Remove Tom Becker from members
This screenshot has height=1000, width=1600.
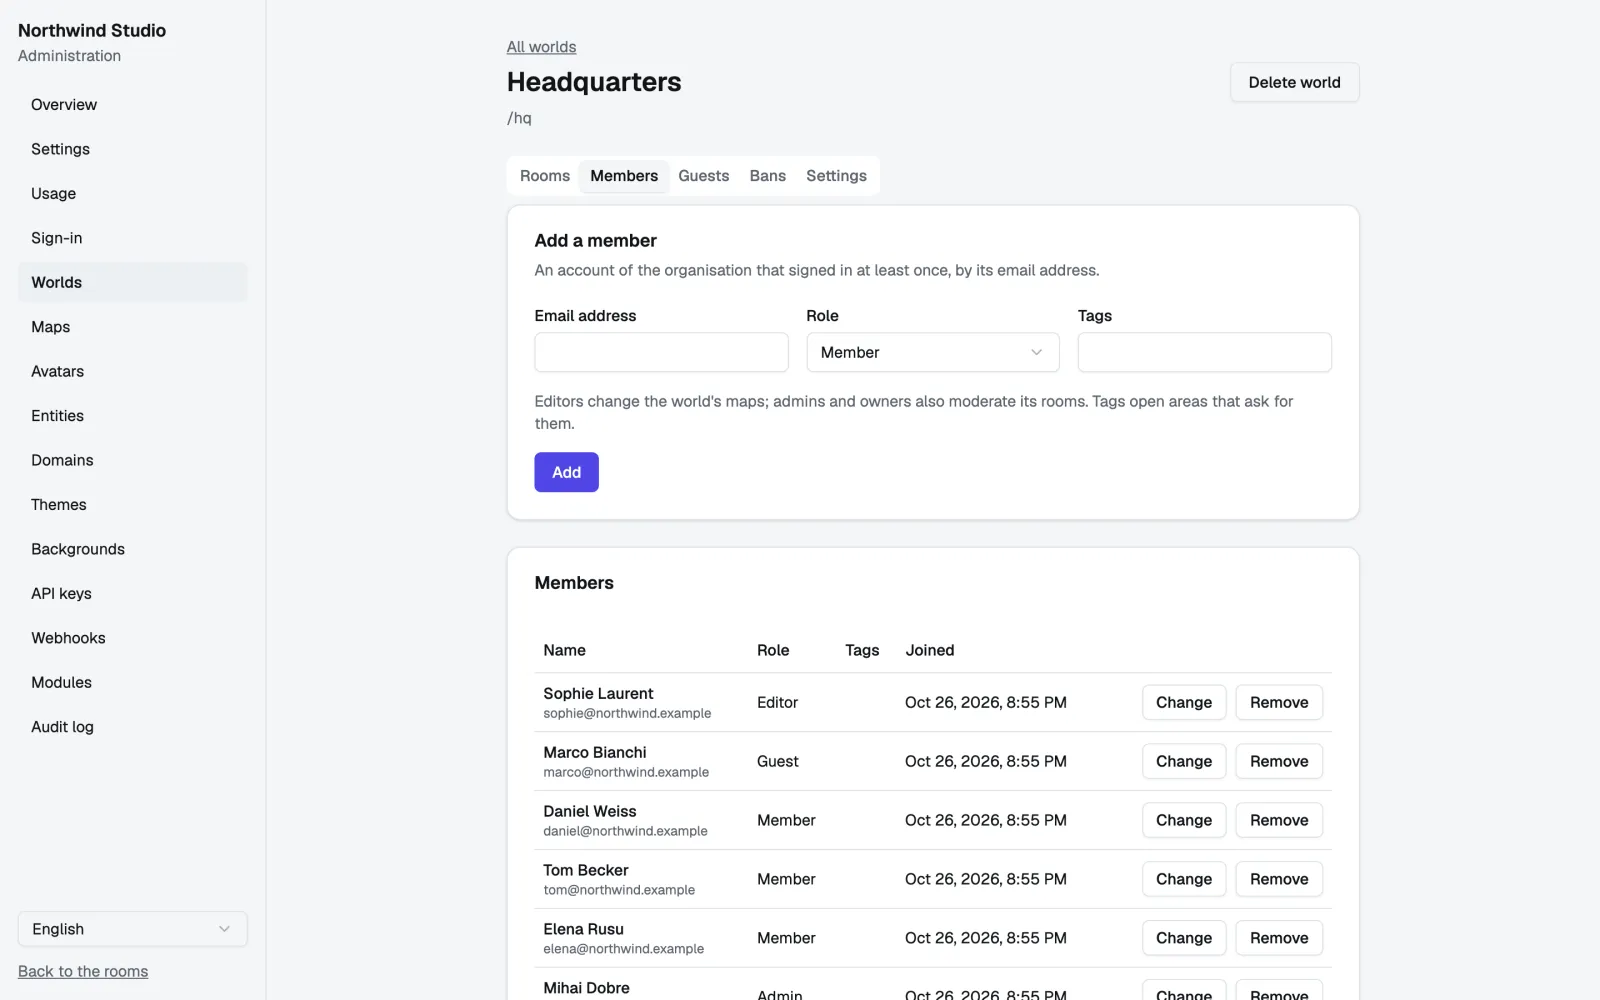pyautogui.click(x=1279, y=879)
